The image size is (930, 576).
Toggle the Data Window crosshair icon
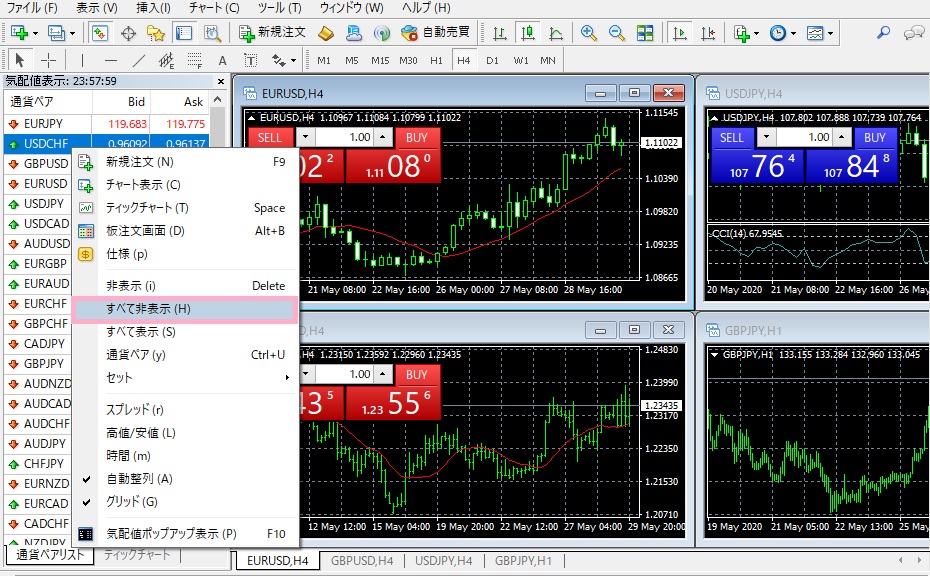point(128,33)
